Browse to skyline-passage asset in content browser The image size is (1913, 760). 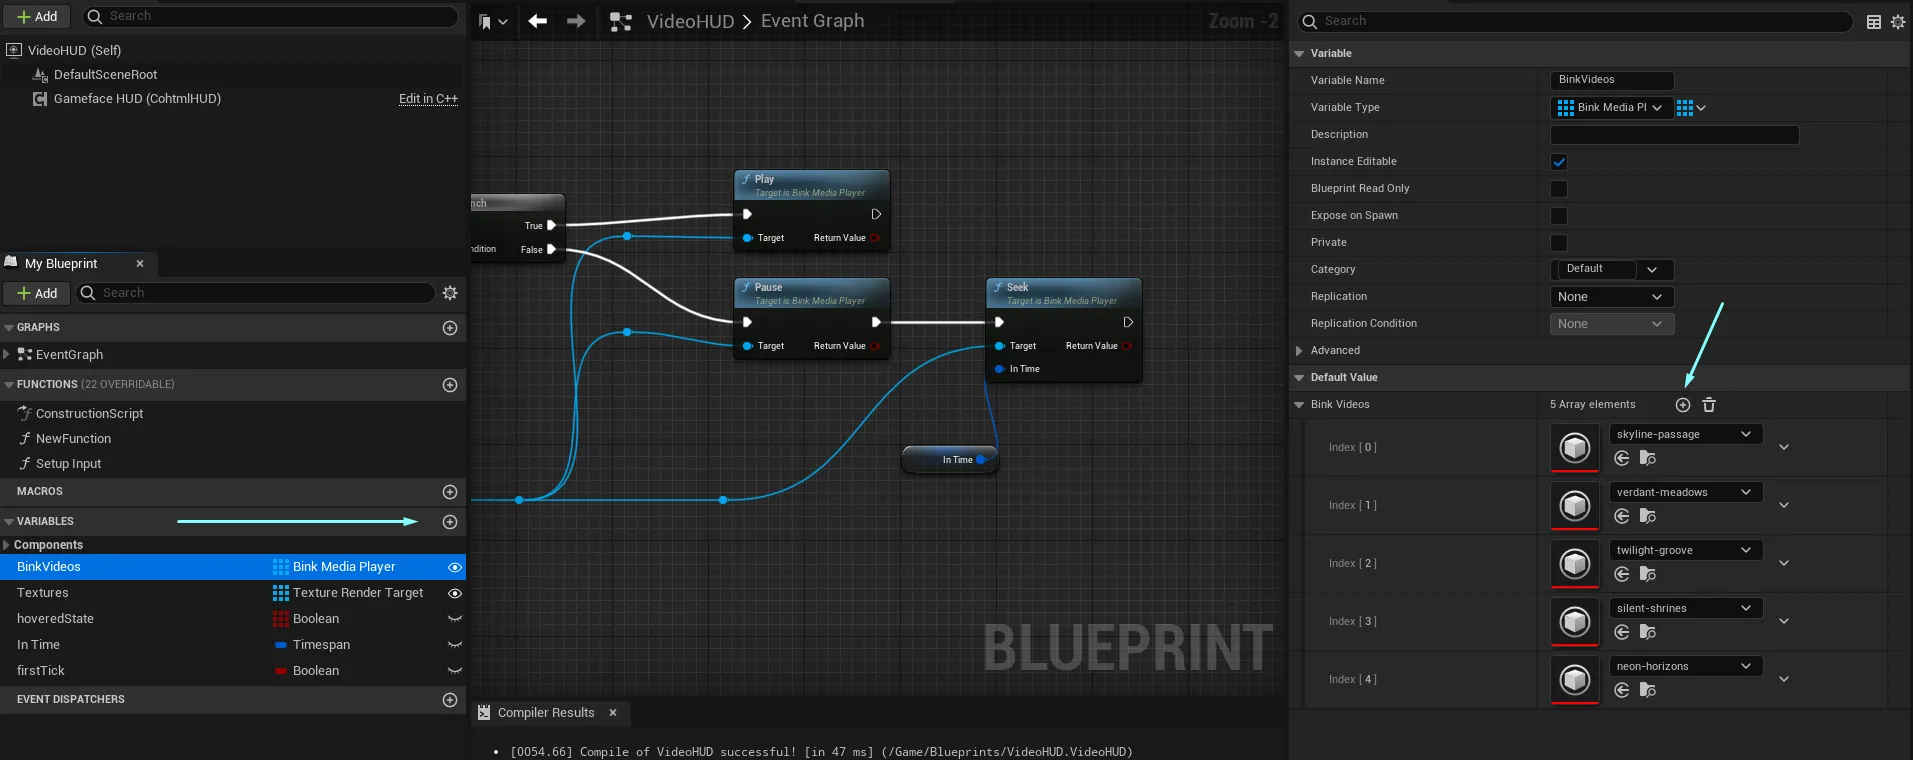tap(1648, 458)
